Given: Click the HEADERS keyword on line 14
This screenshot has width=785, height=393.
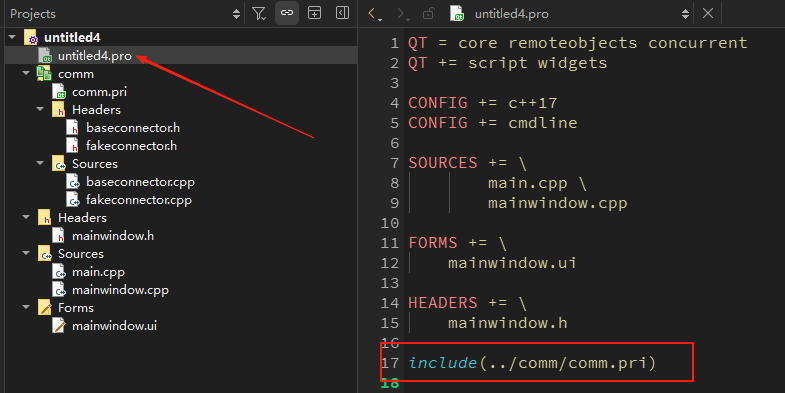Looking at the screenshot, I should tap(443, 303).
